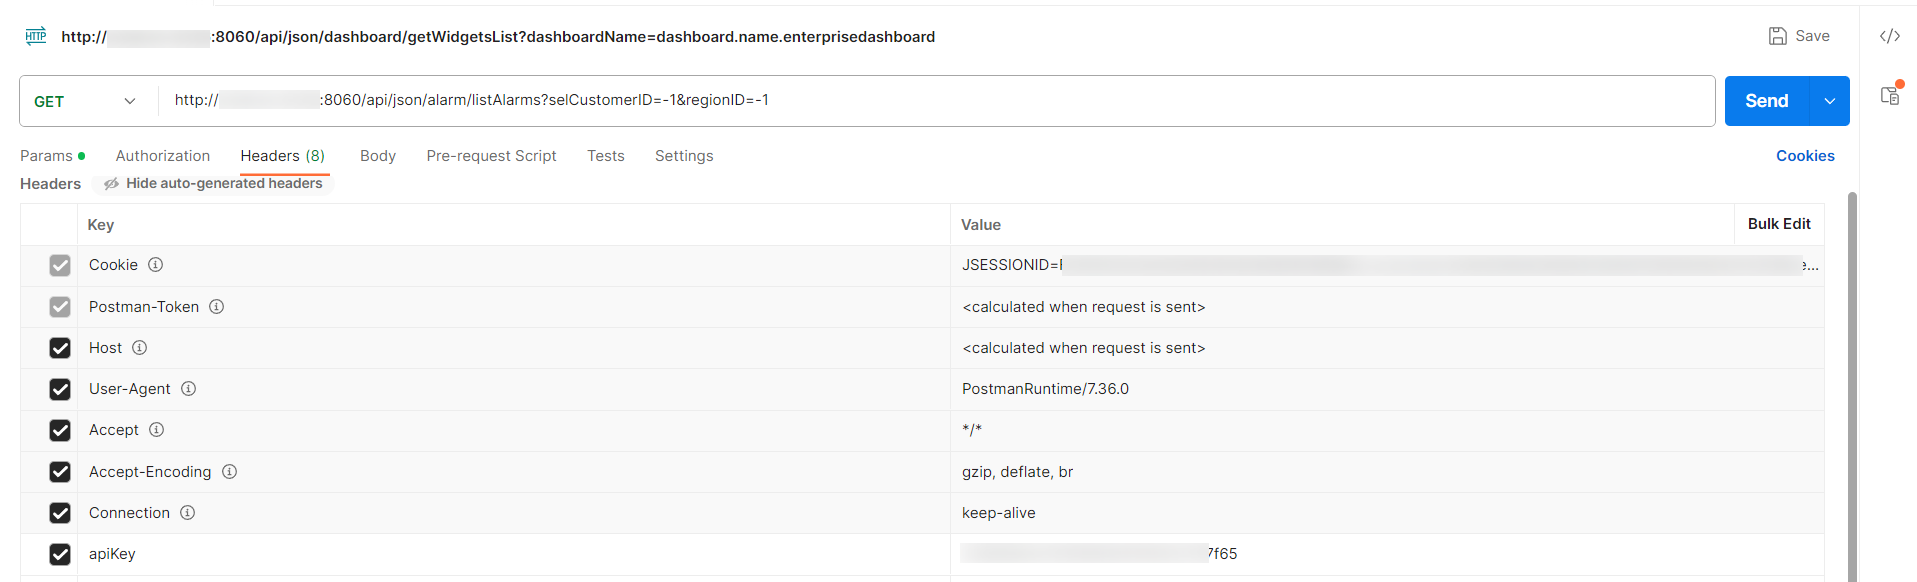This screenshot has height=582, width=1917.
Task: Click the GET method request icon in the title bar
Action: pos(36,36)
